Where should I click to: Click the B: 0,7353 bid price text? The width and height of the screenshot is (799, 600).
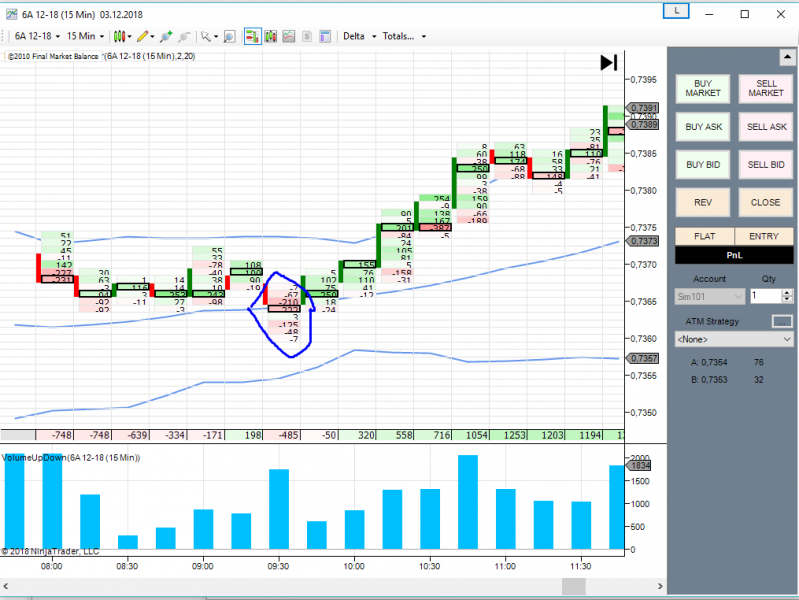[709, 380]
